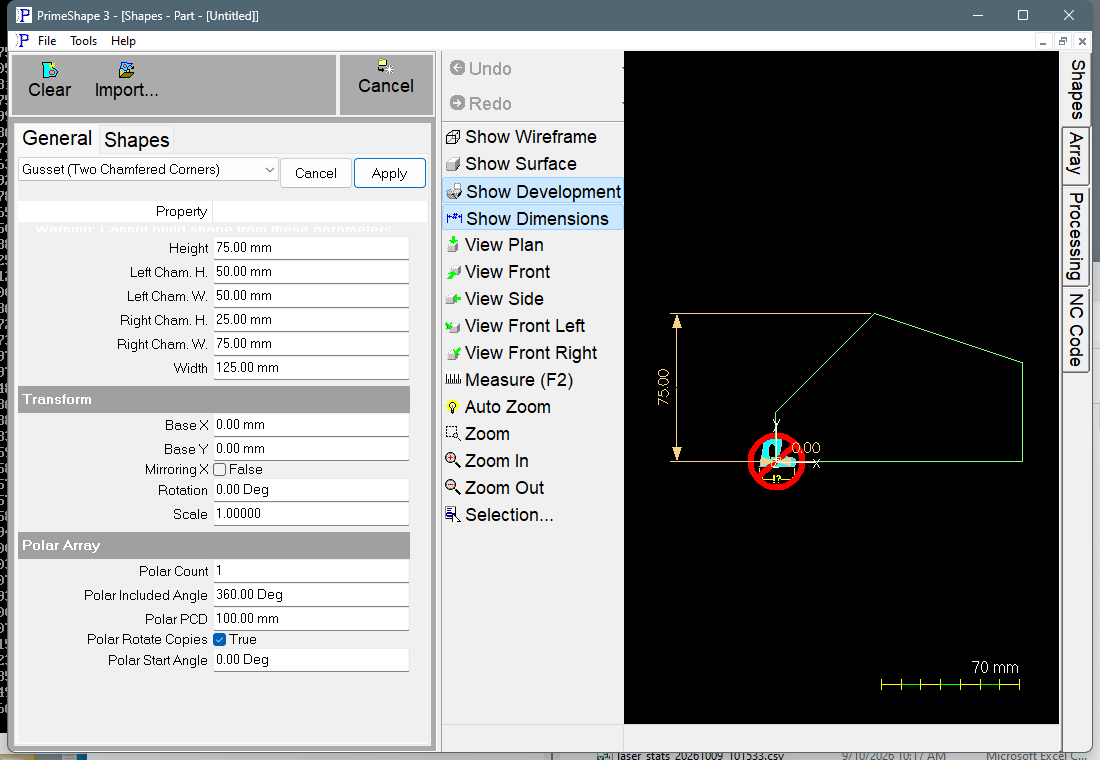1100x760 pixels.
Task: Open the Import dialog icon
Action: coord(126,70)
